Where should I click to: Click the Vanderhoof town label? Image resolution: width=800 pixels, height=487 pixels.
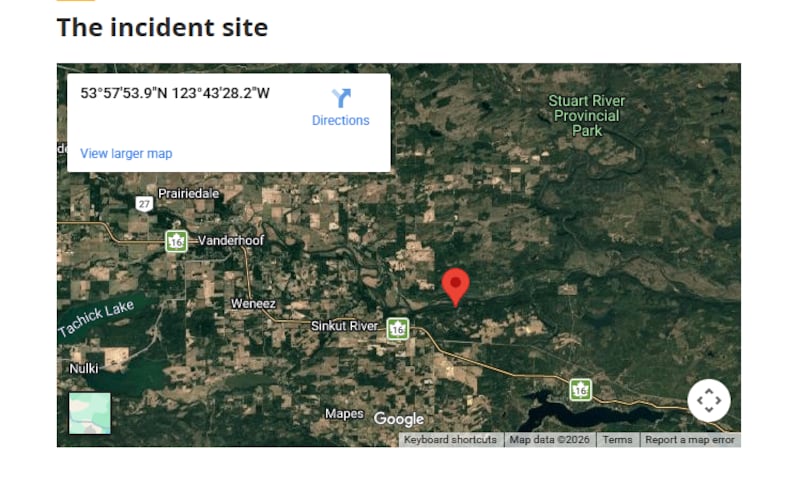coord(231,240)
